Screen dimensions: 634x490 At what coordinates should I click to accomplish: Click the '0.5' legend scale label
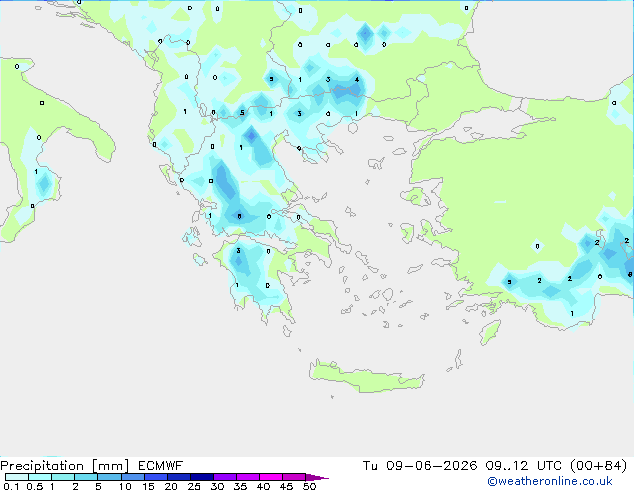click(35, 486)
